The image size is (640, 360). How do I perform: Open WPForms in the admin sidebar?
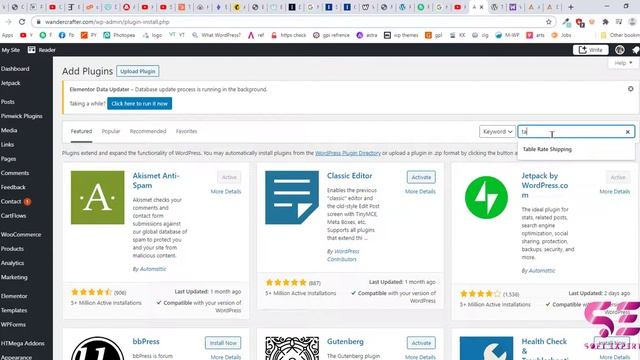coord(13,324)
